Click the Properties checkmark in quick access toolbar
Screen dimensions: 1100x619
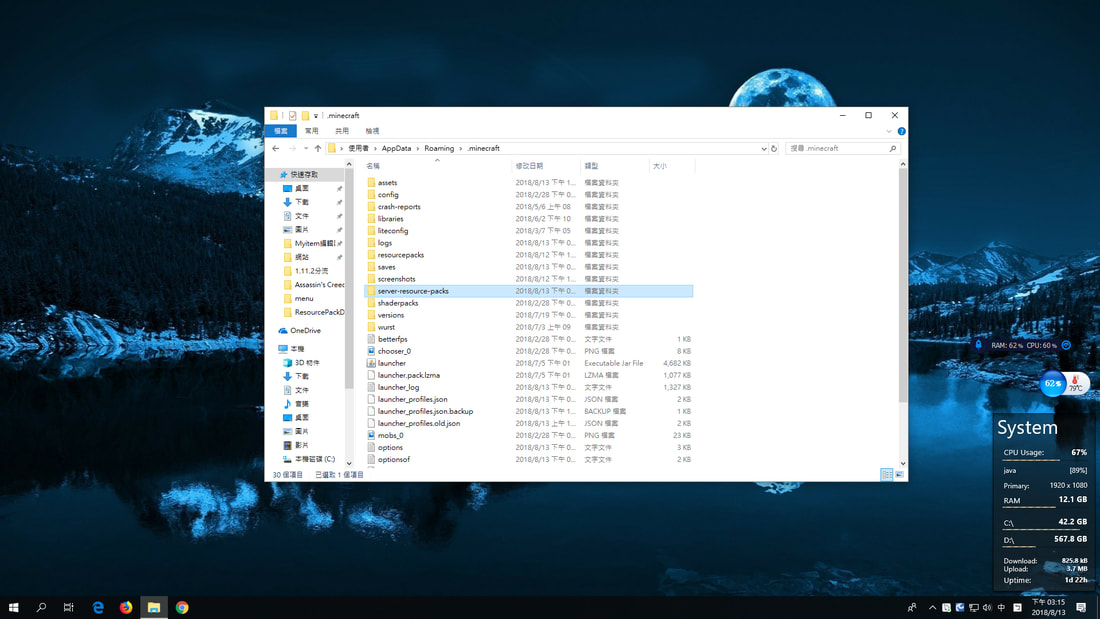[293, 116]
